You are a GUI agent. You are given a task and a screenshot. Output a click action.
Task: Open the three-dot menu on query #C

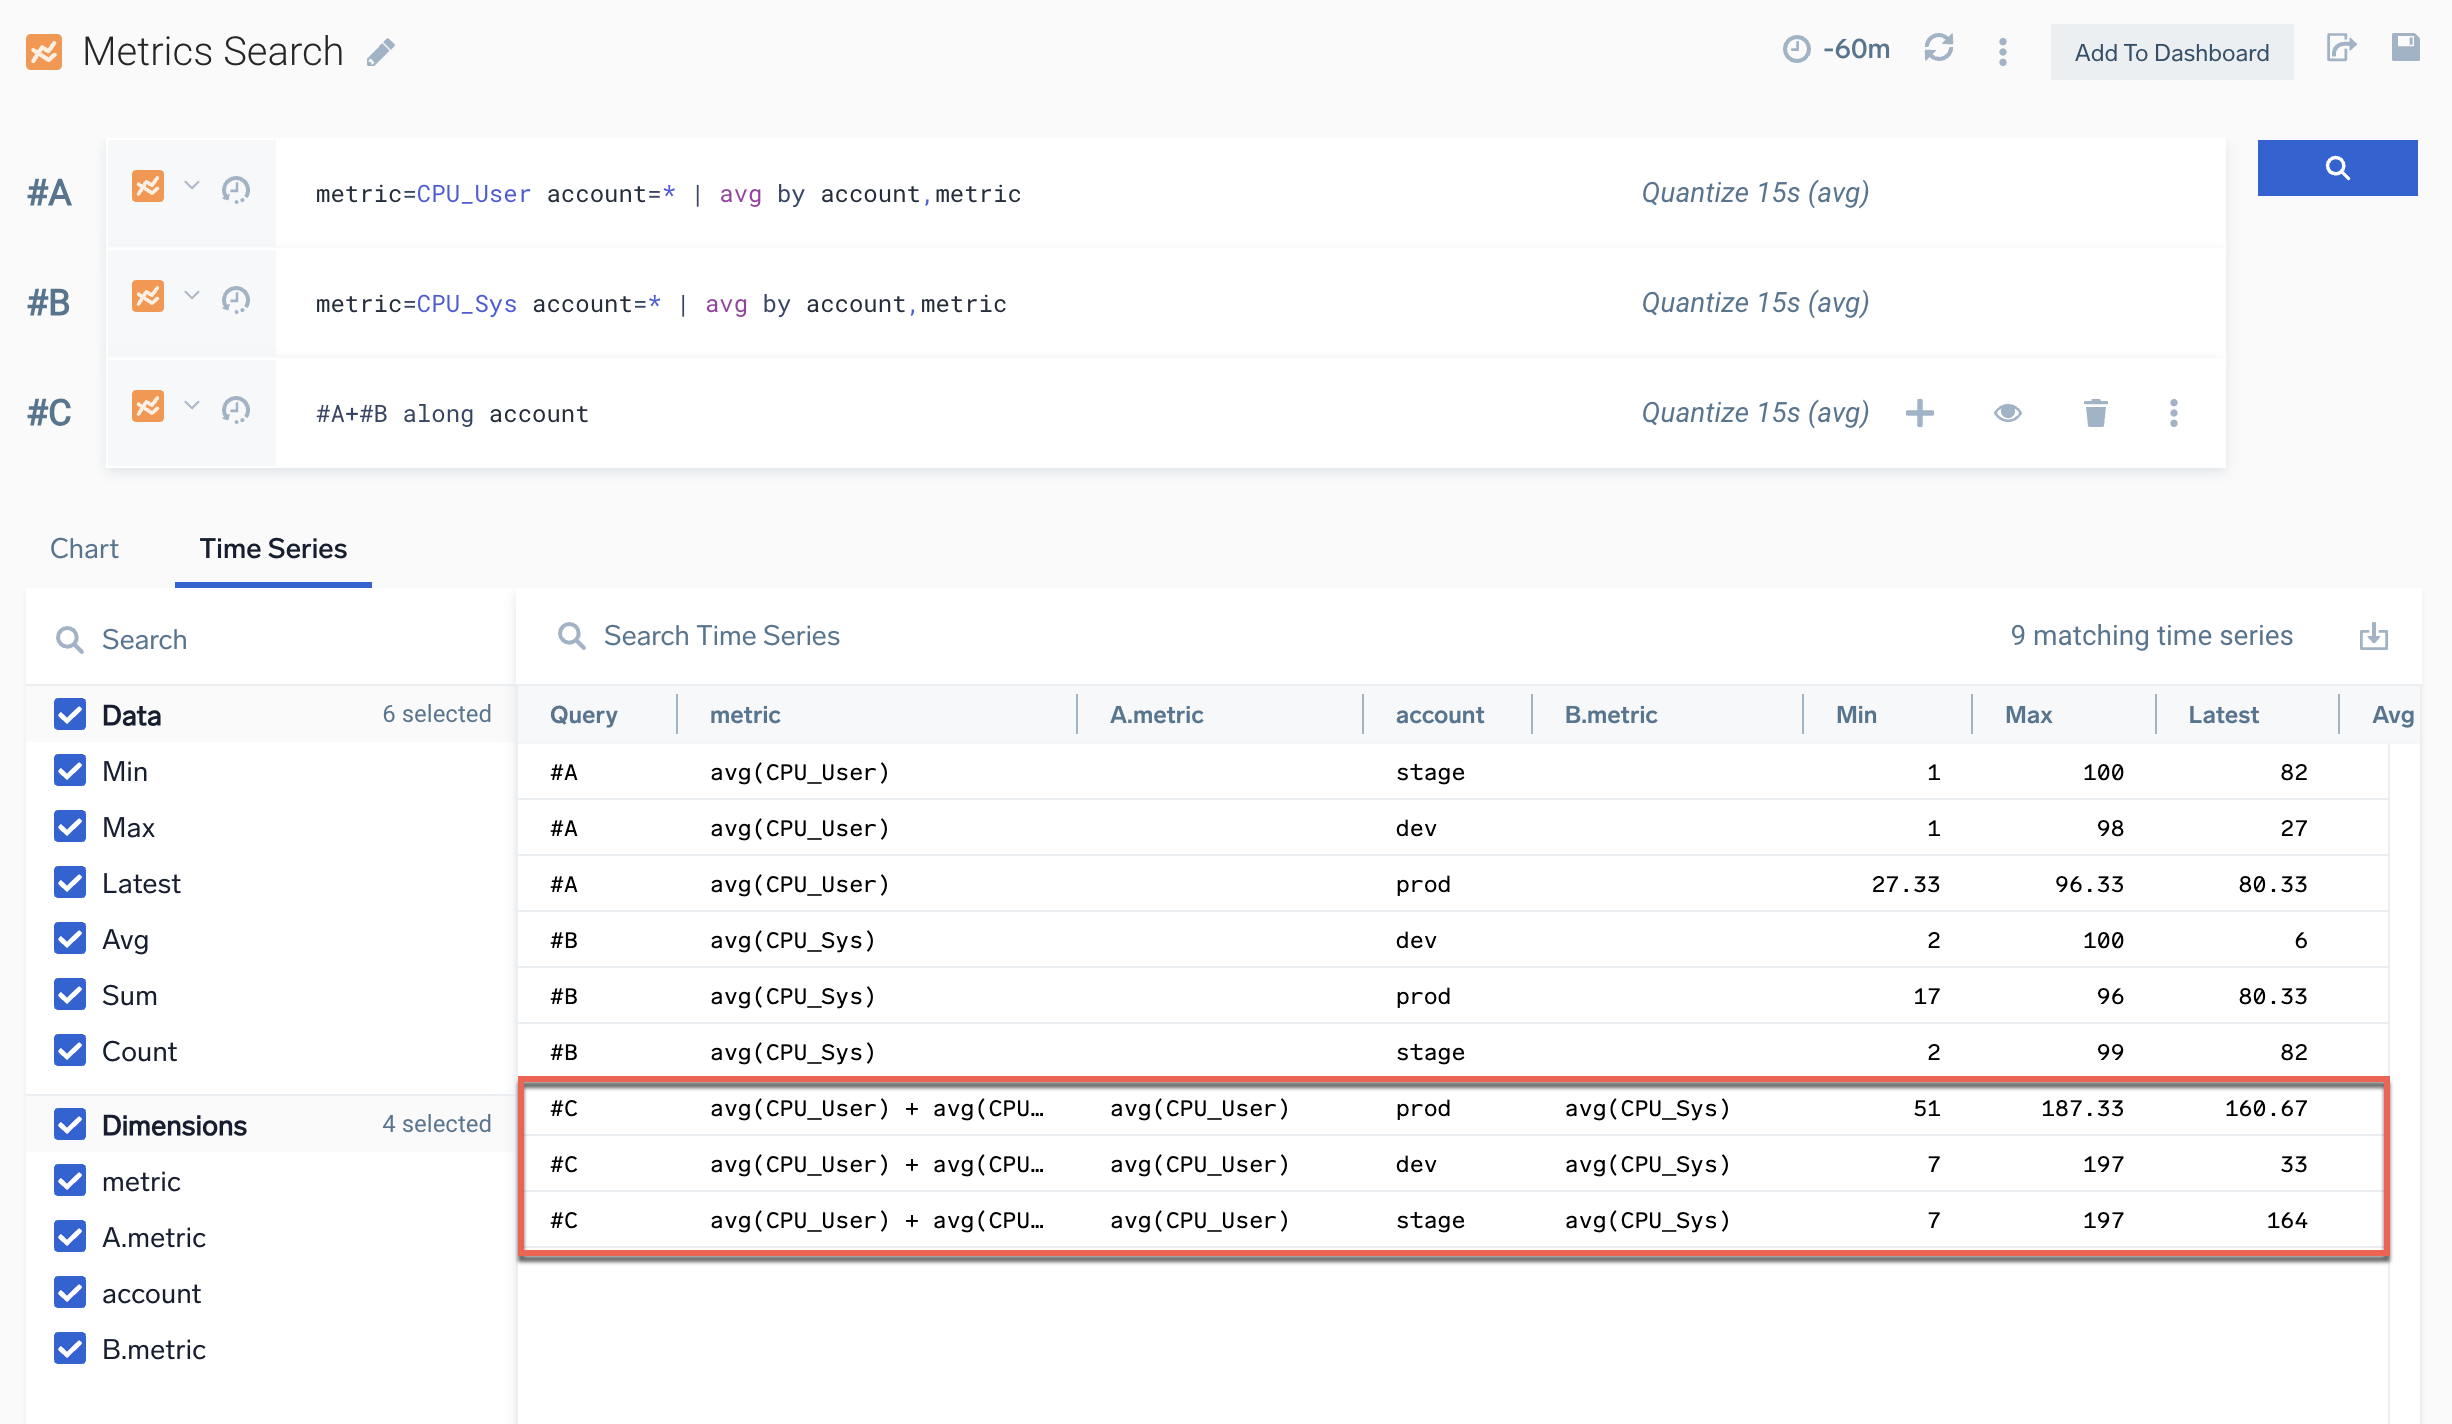tap(2173, 413)
